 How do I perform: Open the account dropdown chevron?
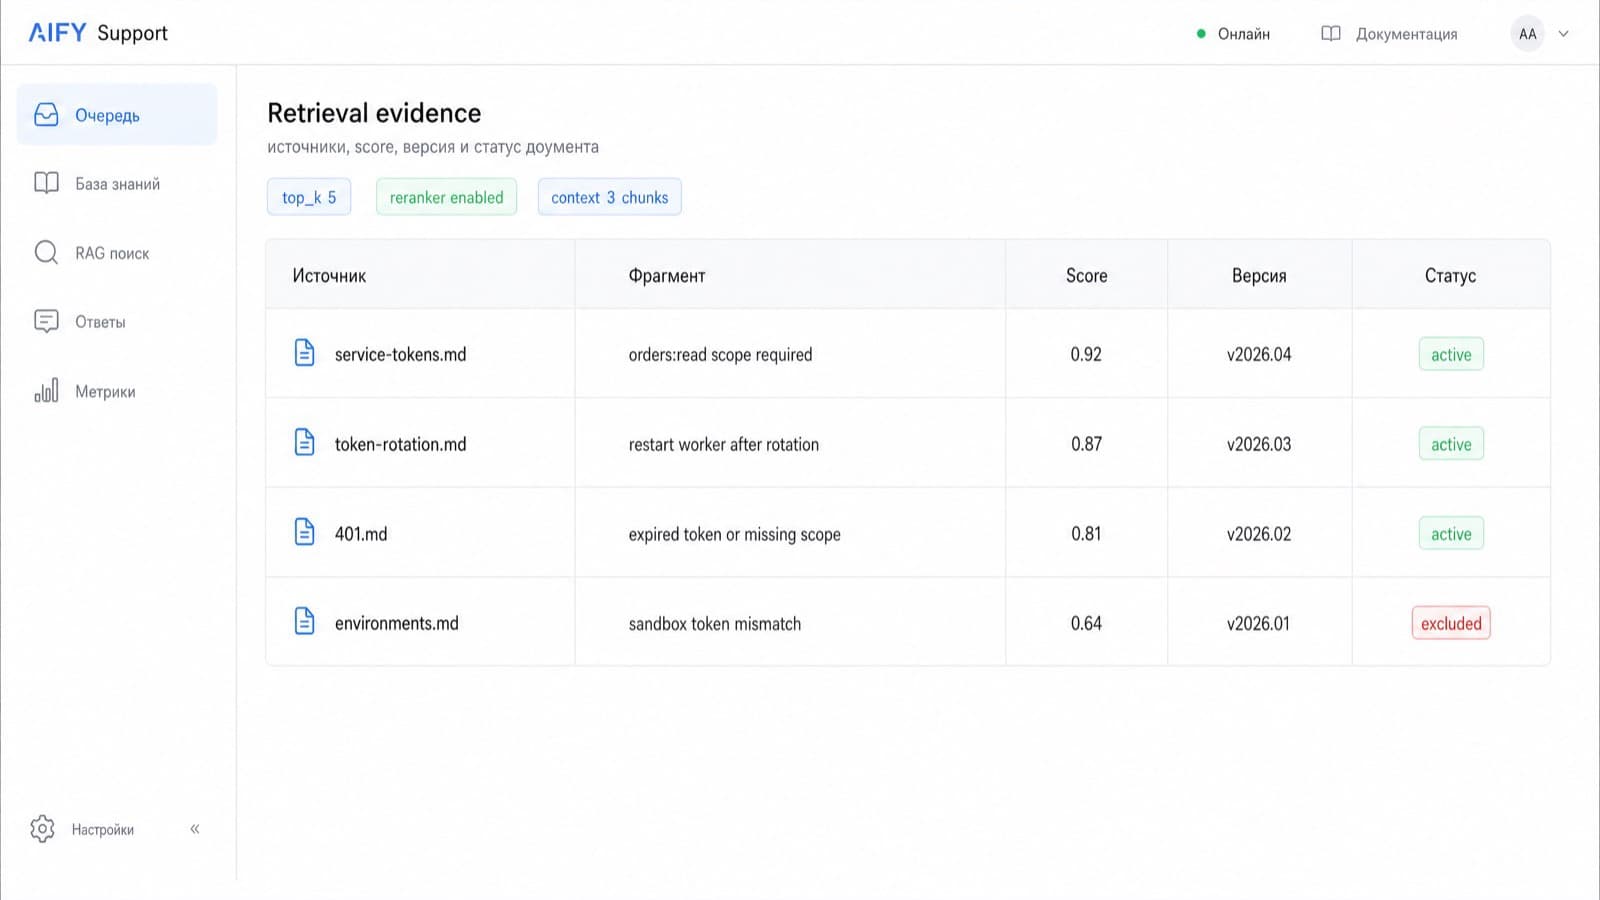tap(1563, 34)
